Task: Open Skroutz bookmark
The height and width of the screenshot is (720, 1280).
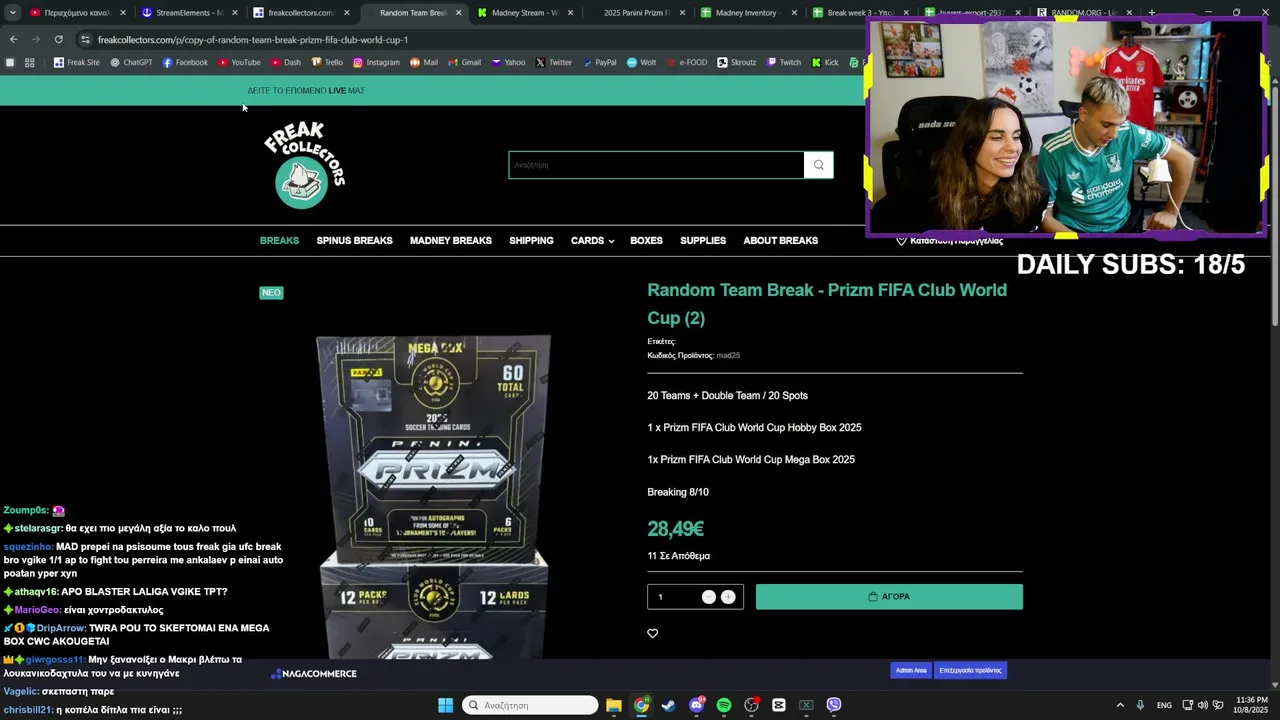Action: [736, 62]
